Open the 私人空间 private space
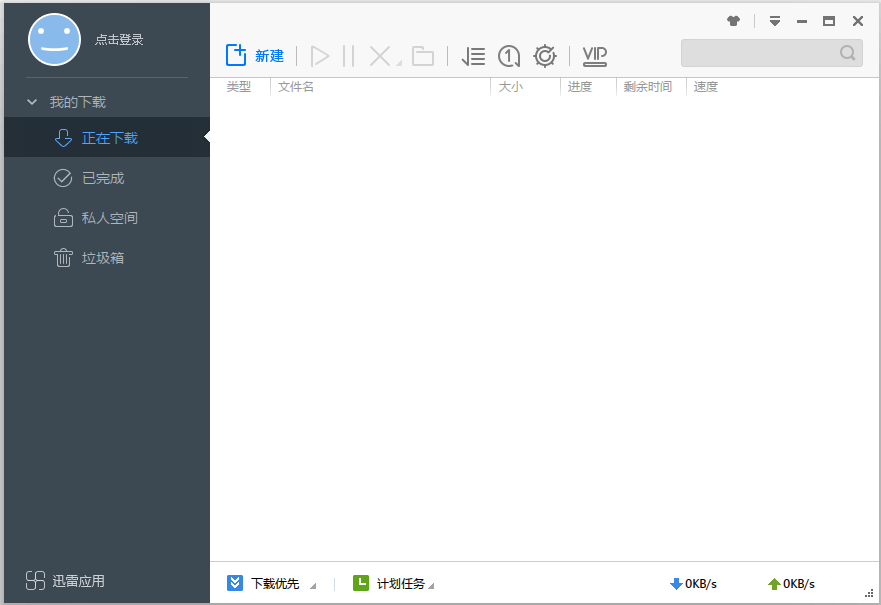 110,218
